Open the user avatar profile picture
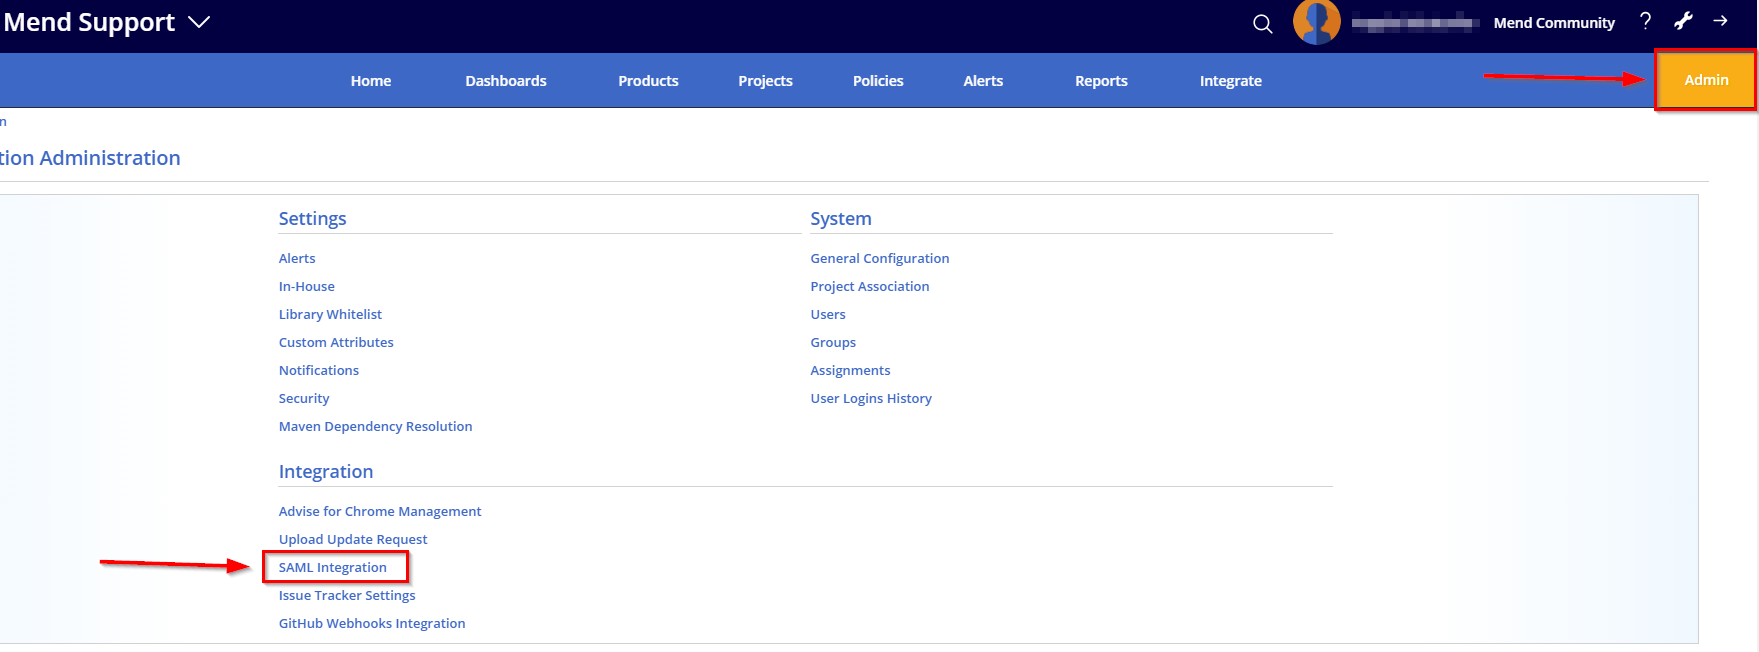Image resolution: width=1759 pixels, height=652 pixels. (1316, 22)
